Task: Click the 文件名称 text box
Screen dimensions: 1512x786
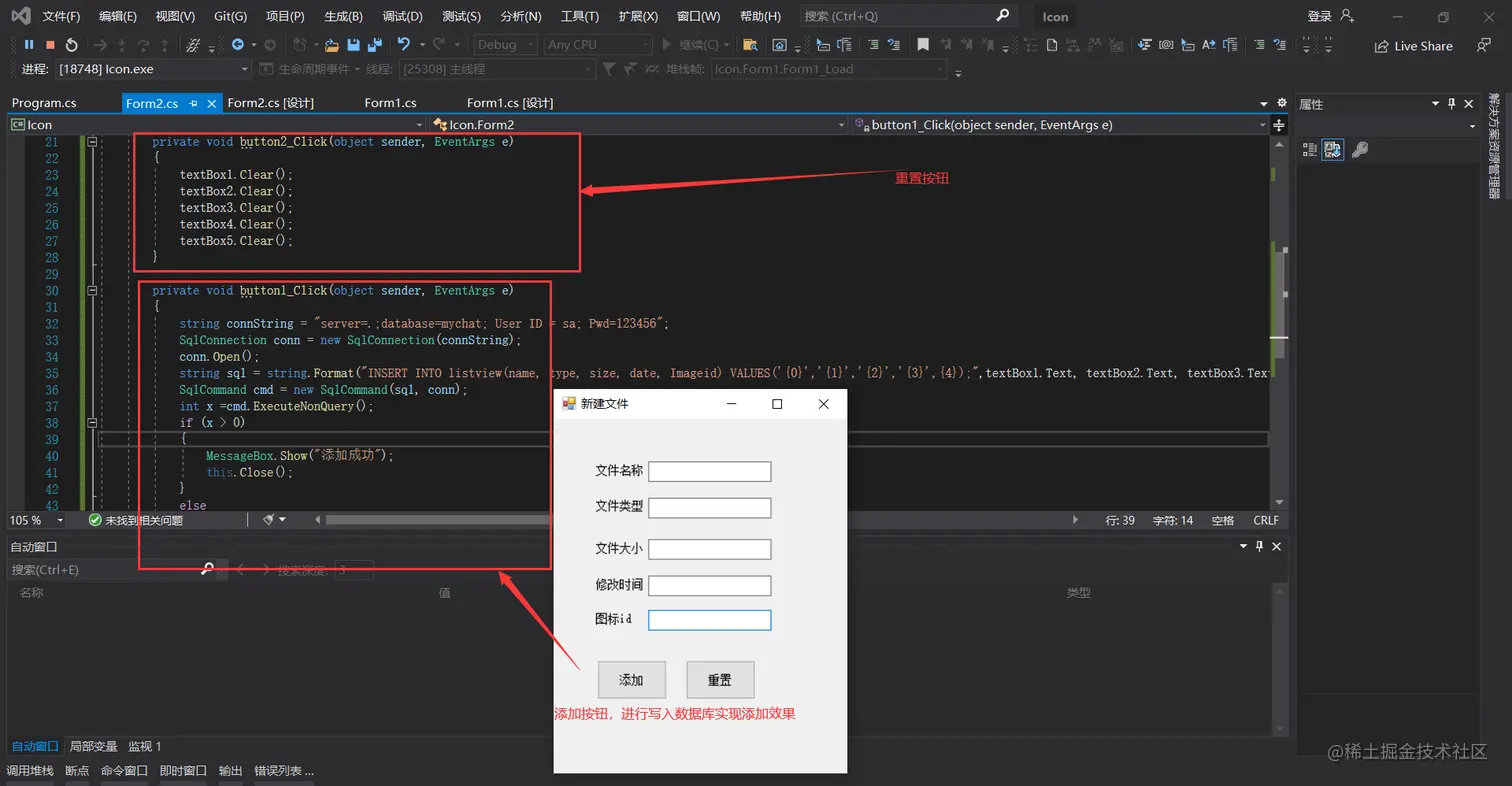Action: [x=710, y=471]
